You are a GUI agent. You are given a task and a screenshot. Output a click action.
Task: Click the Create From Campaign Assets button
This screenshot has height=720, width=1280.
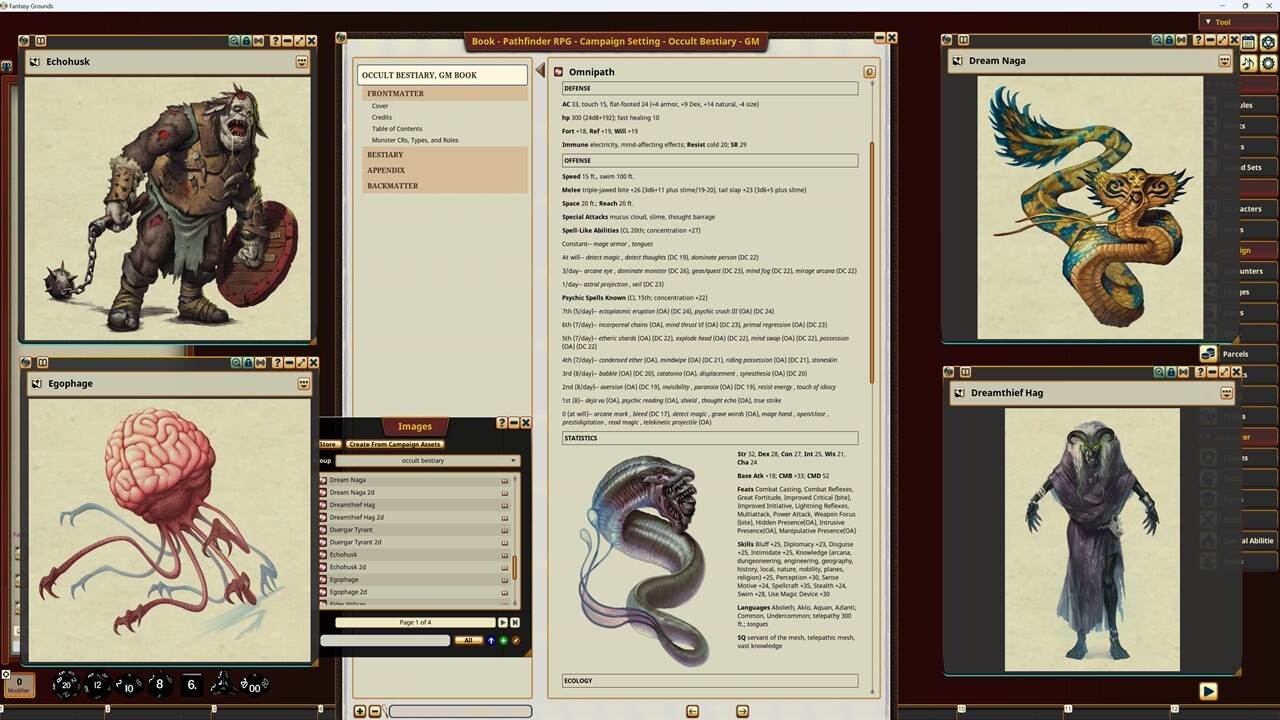click(x=394, y=444)
